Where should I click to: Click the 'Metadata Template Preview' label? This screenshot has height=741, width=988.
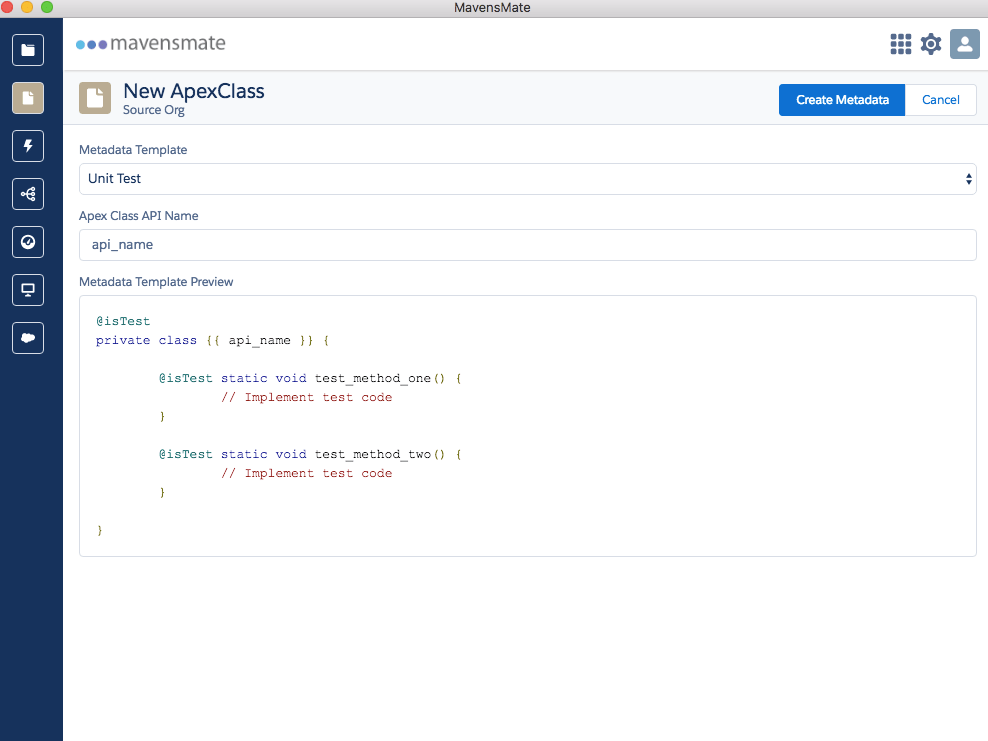(x=156, y=282)
